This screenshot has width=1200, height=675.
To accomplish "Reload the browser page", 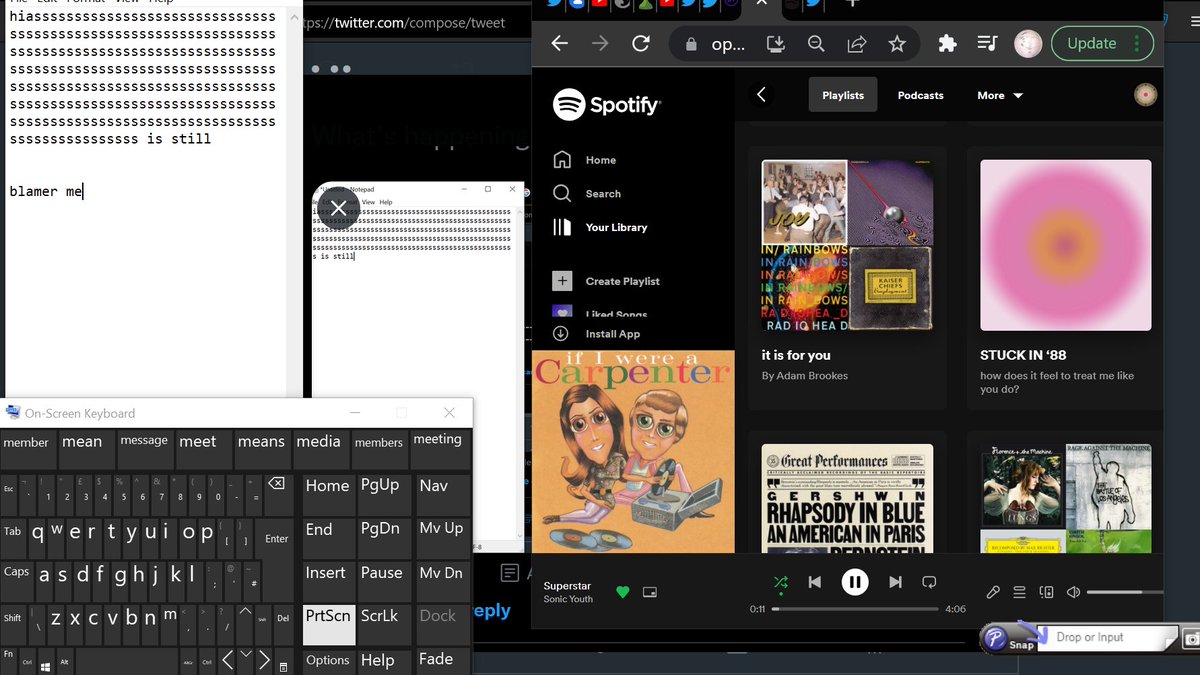I will coord(641,44).
